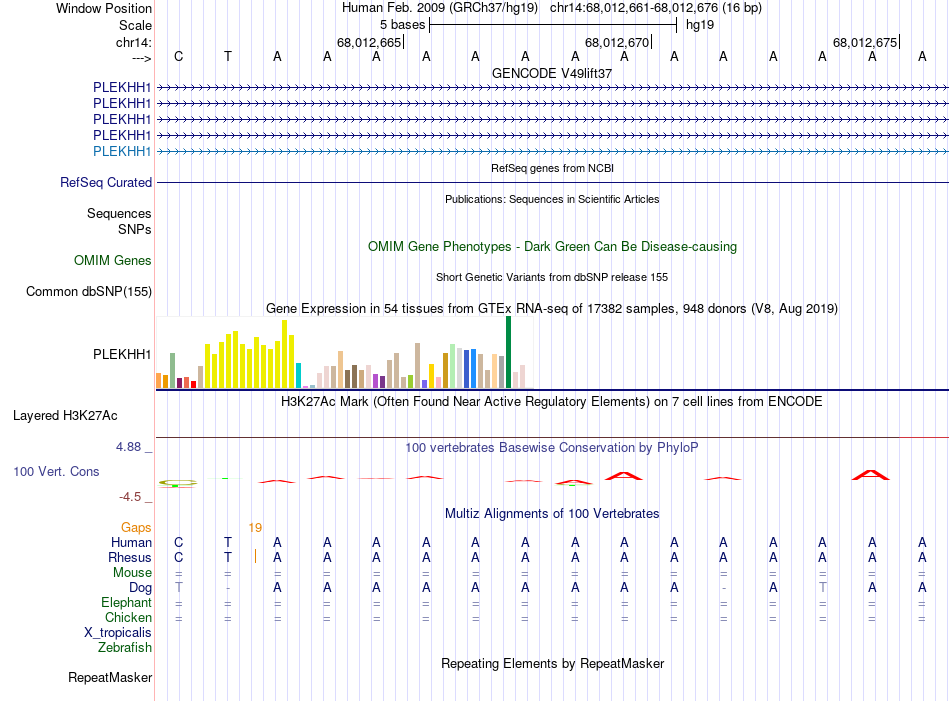Click the Window Position label

pos(104,8)
